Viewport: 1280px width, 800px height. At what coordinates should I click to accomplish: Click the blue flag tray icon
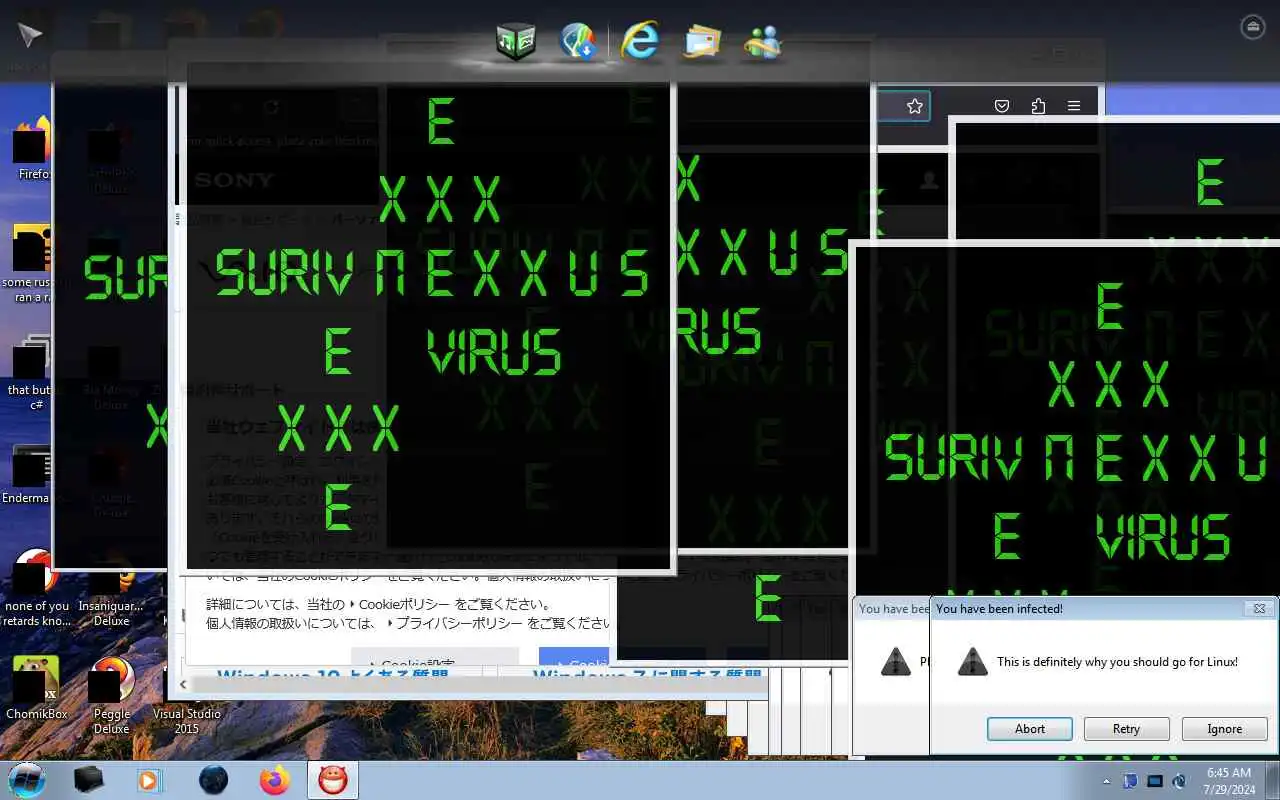tap(1130, 780)
